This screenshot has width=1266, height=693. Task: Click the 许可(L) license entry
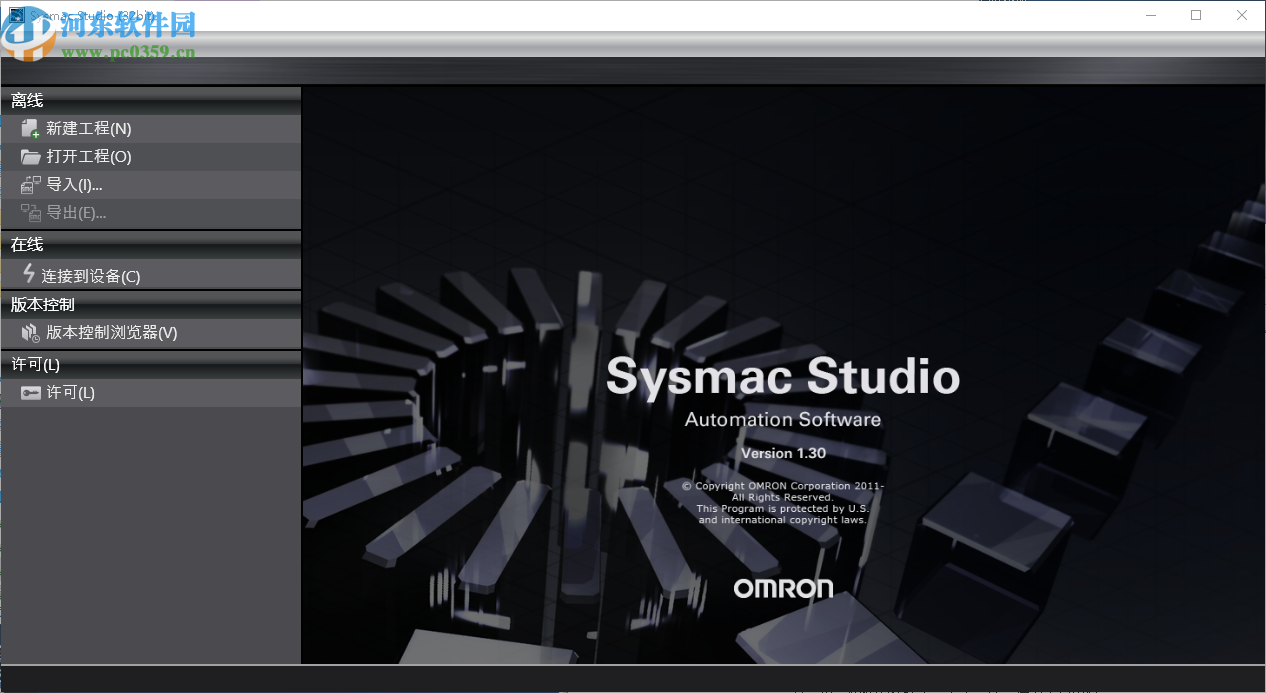(72, 392)
